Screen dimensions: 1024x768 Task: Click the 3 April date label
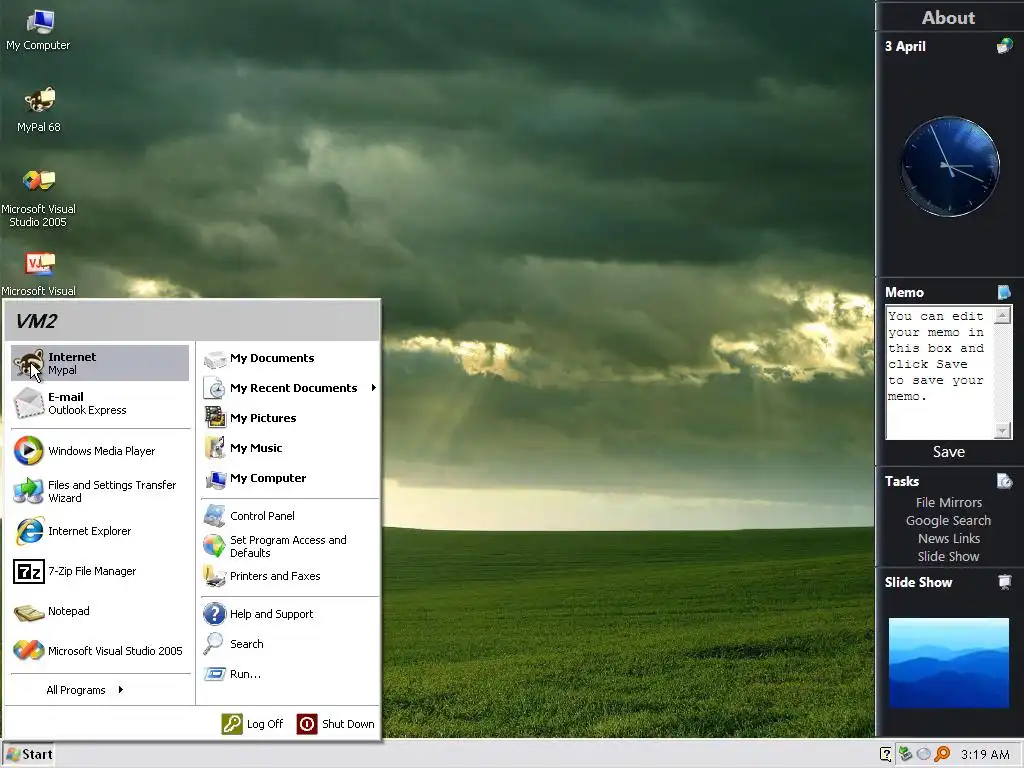pos(905,46)
